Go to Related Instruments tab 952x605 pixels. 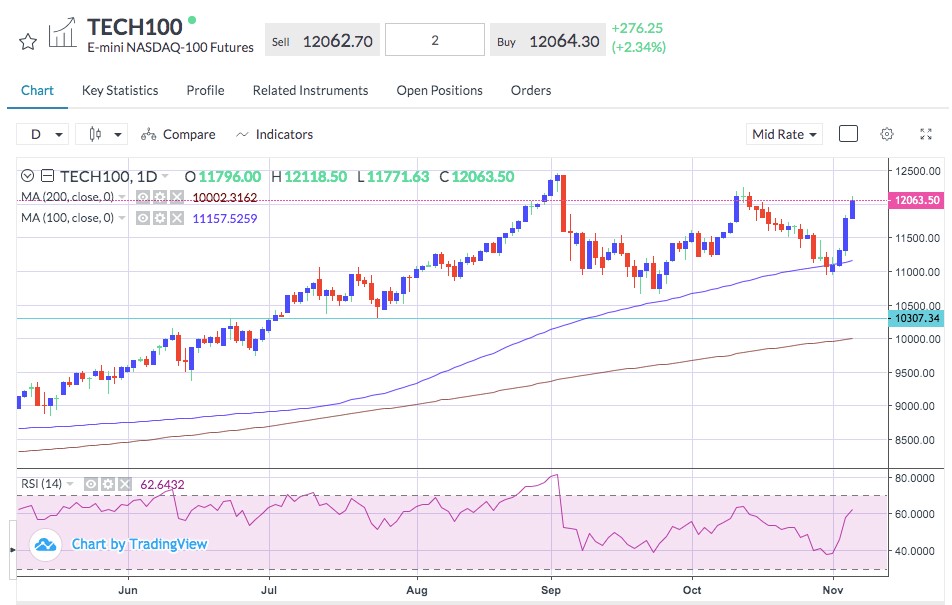click(310, 91)
